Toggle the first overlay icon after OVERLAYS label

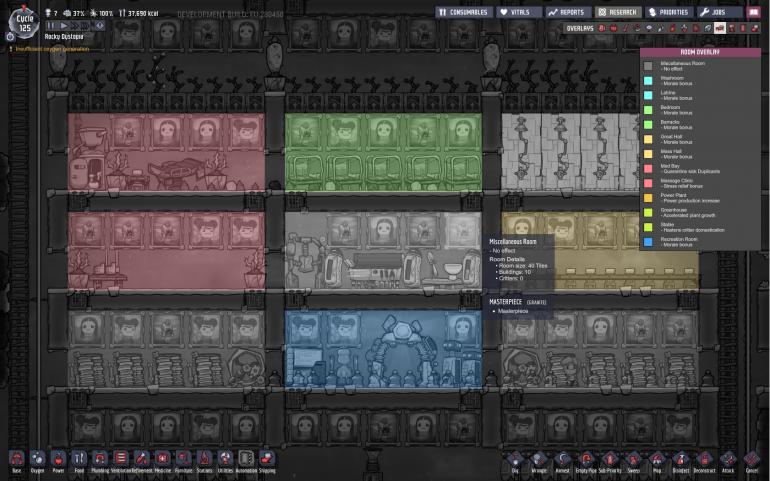tap(602, 28)
